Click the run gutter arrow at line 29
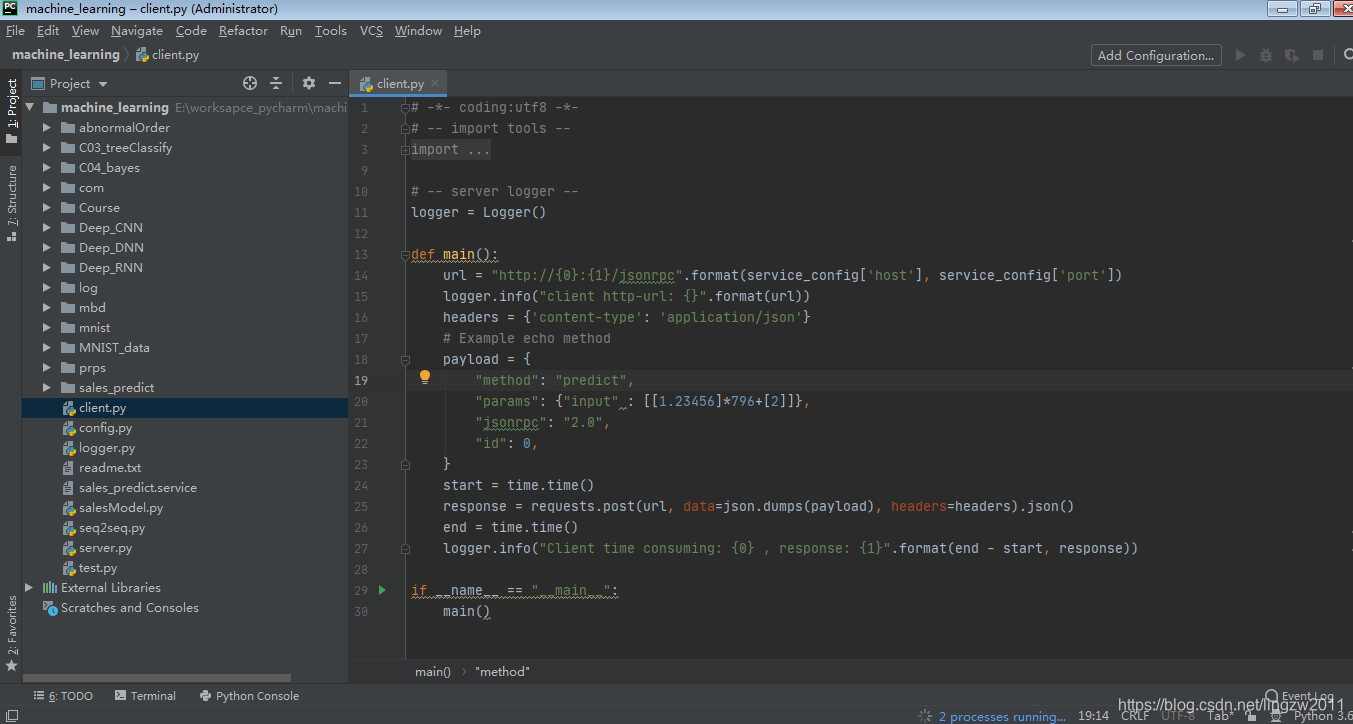The height and width of the screenshot is (724, 1353). pos(382,590)
